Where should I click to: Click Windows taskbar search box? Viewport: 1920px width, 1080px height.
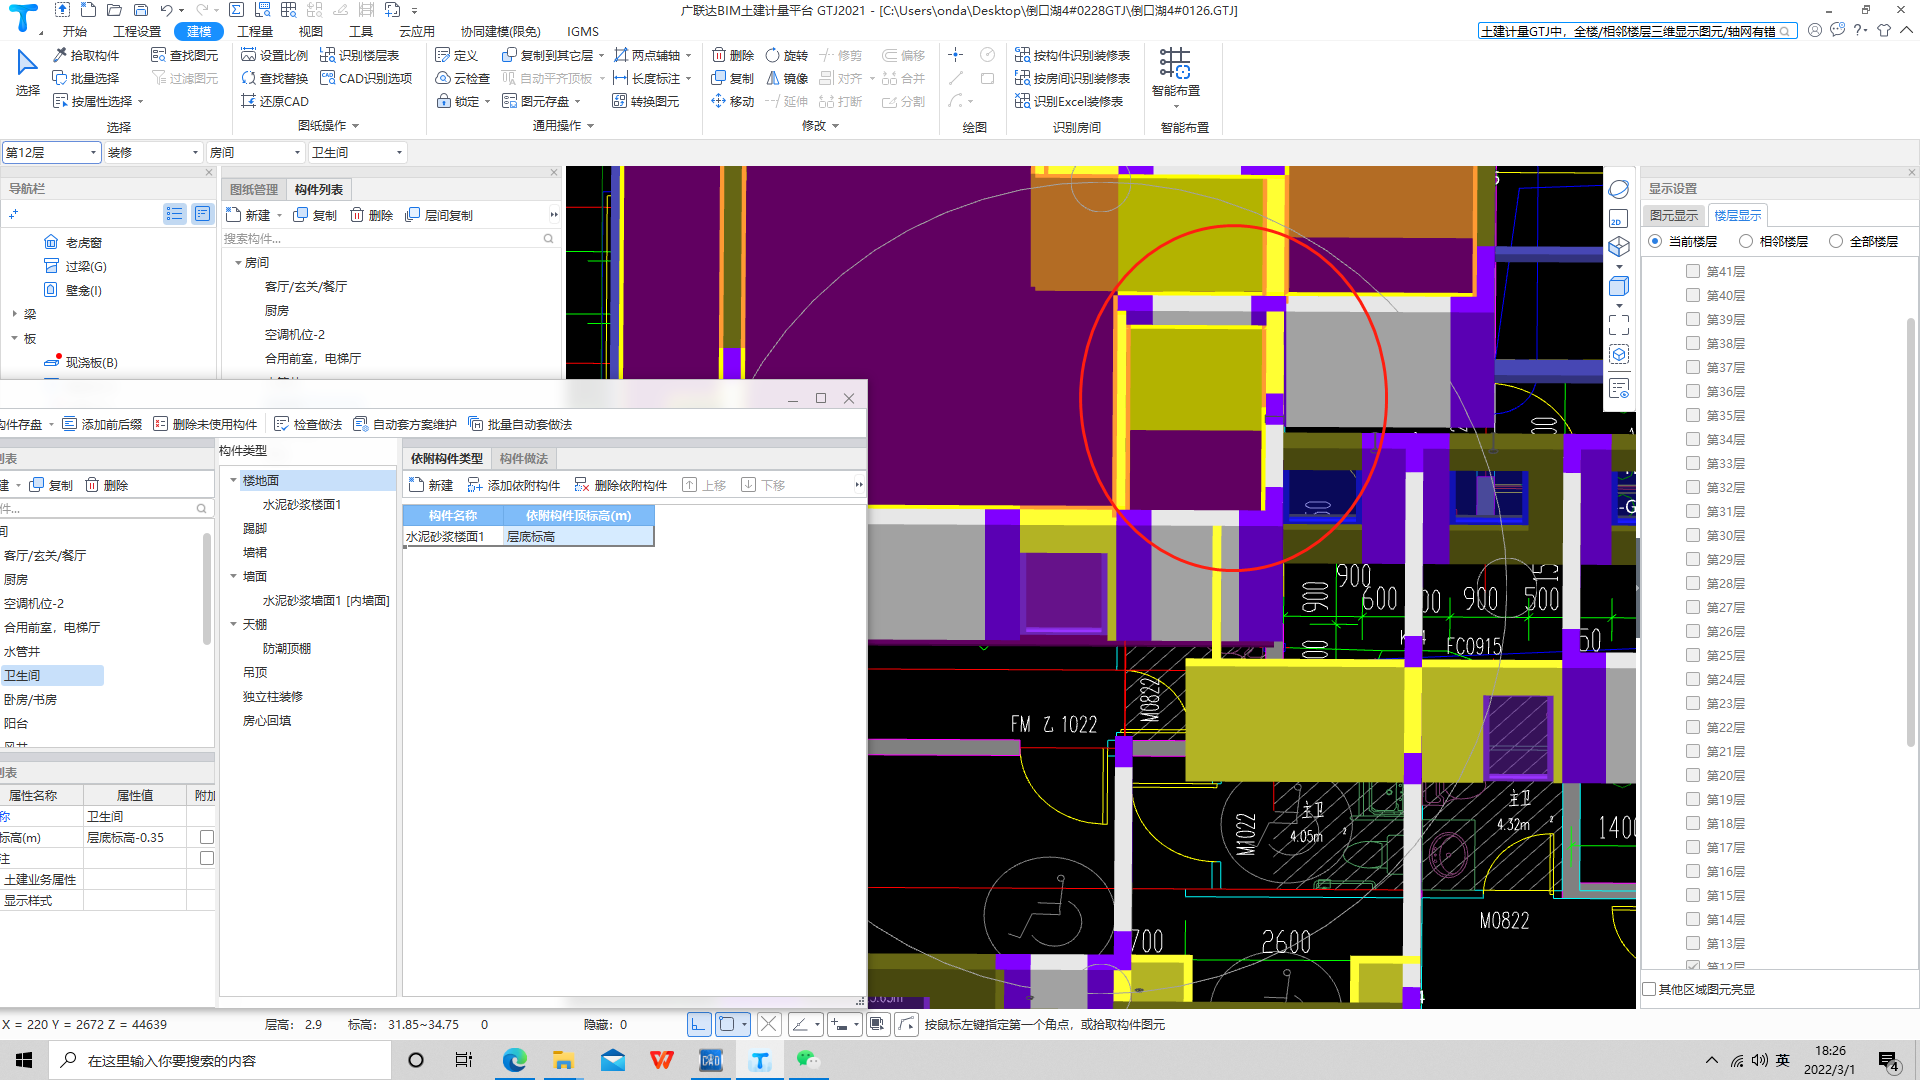coord(220,1060)
